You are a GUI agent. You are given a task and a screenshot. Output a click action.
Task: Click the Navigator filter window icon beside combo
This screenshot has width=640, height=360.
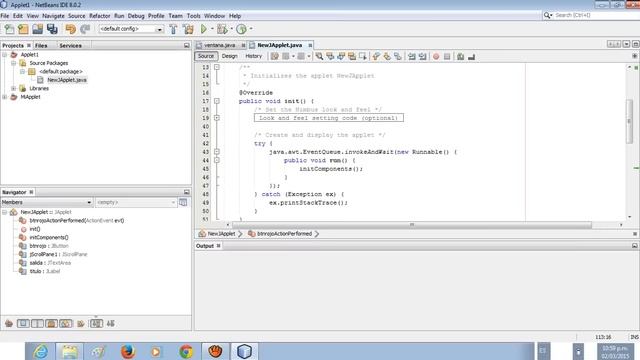[183, 202]
